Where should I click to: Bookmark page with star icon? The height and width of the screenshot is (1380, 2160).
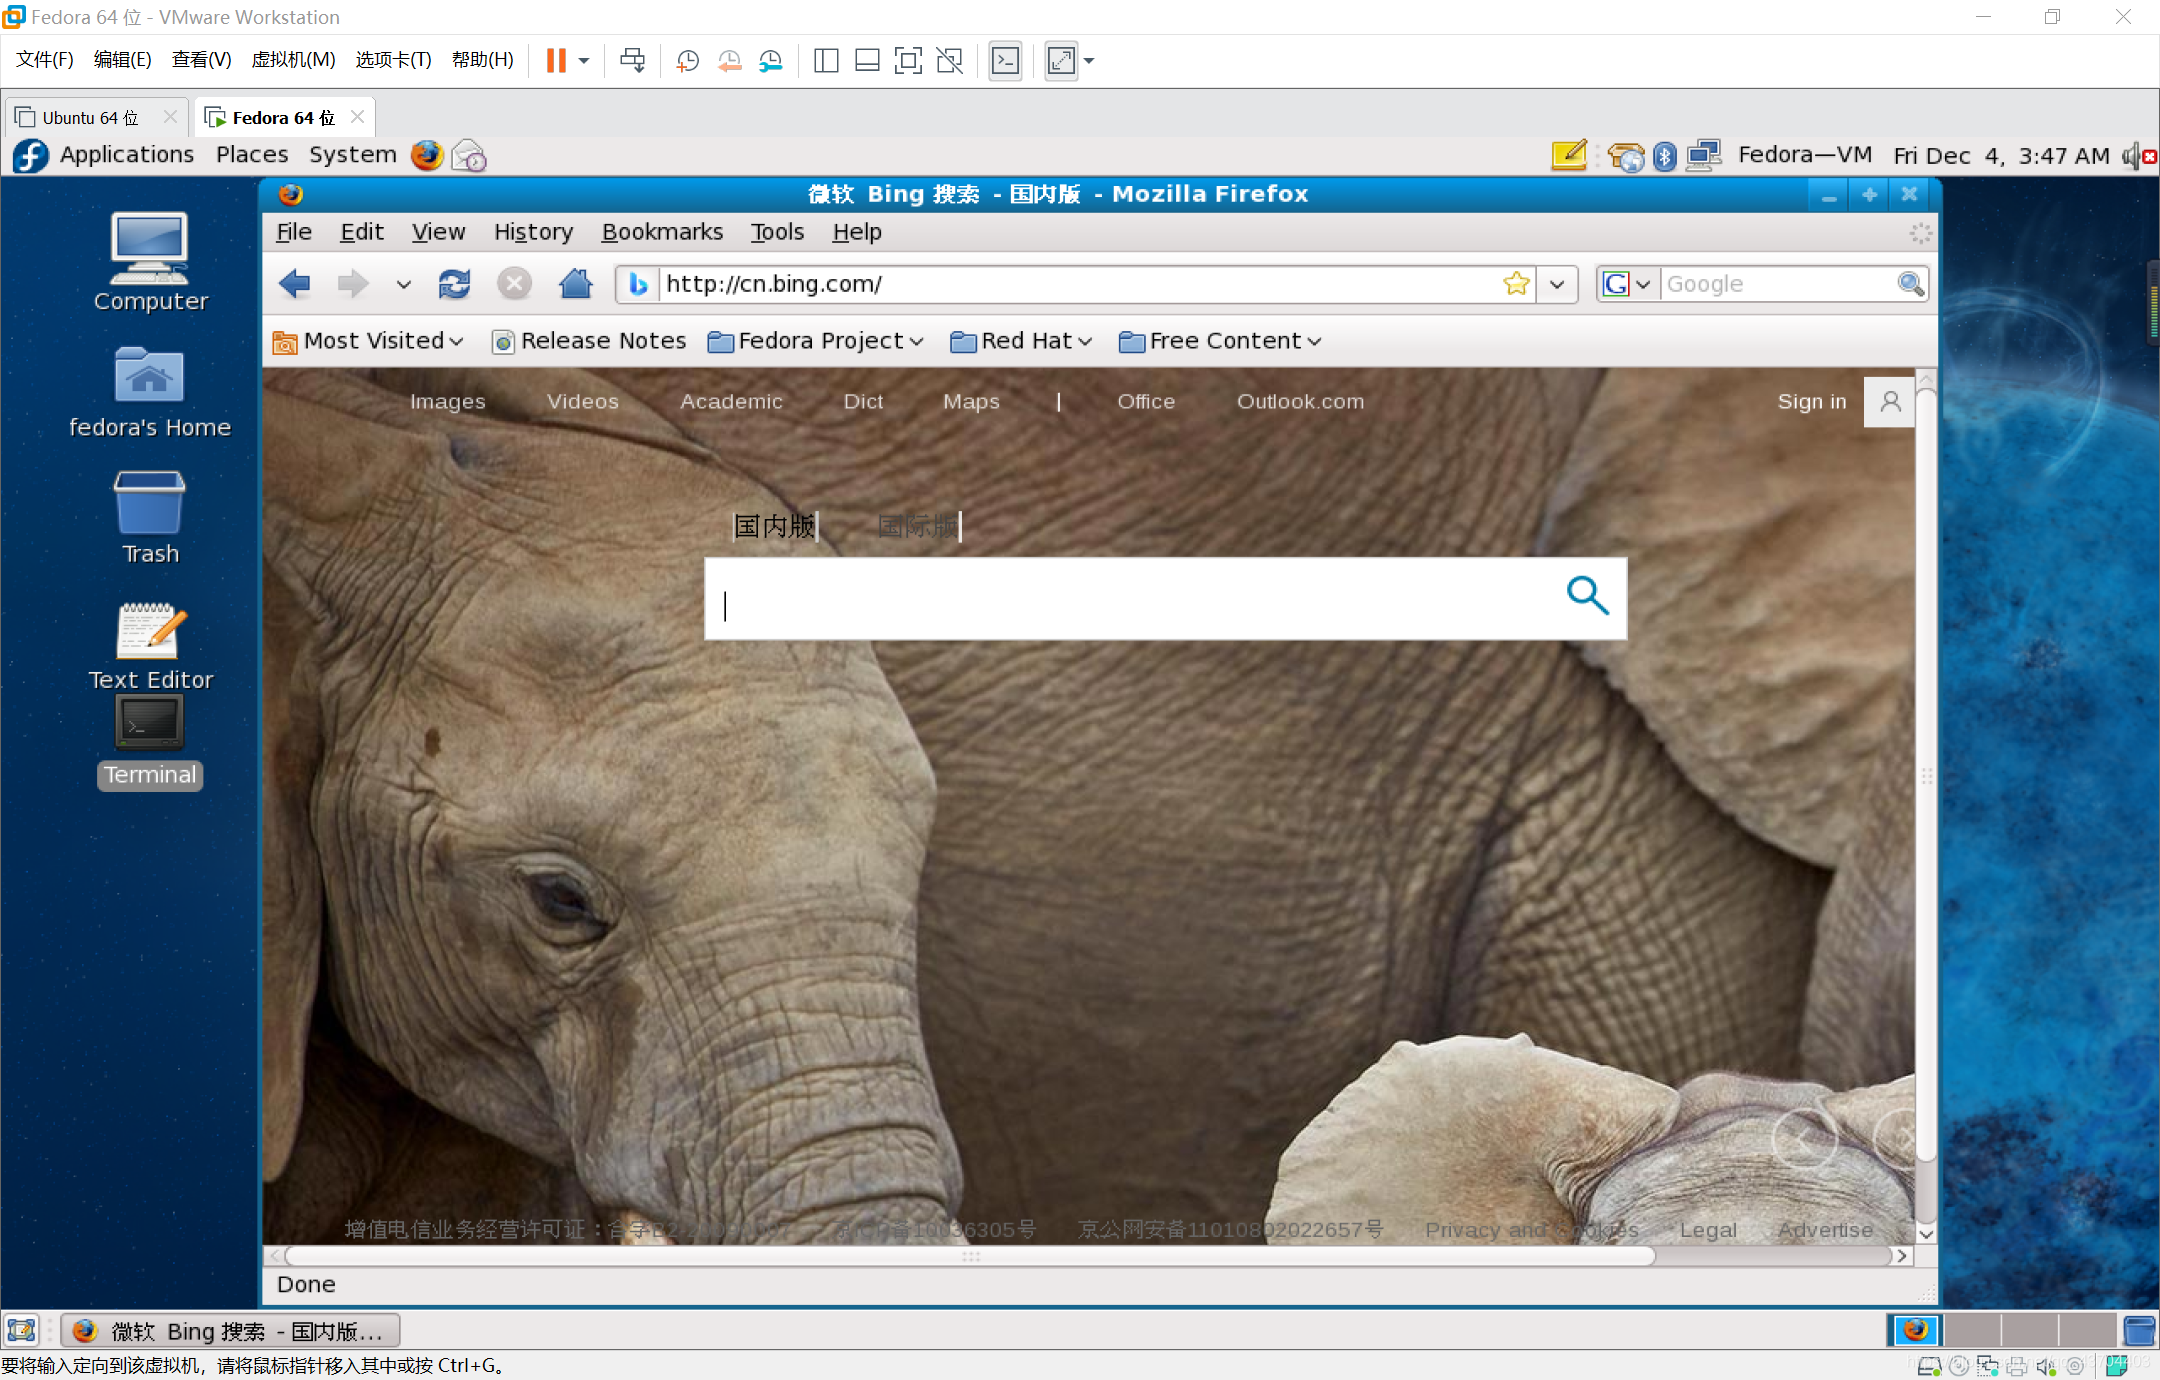[x=1515, y=284]
